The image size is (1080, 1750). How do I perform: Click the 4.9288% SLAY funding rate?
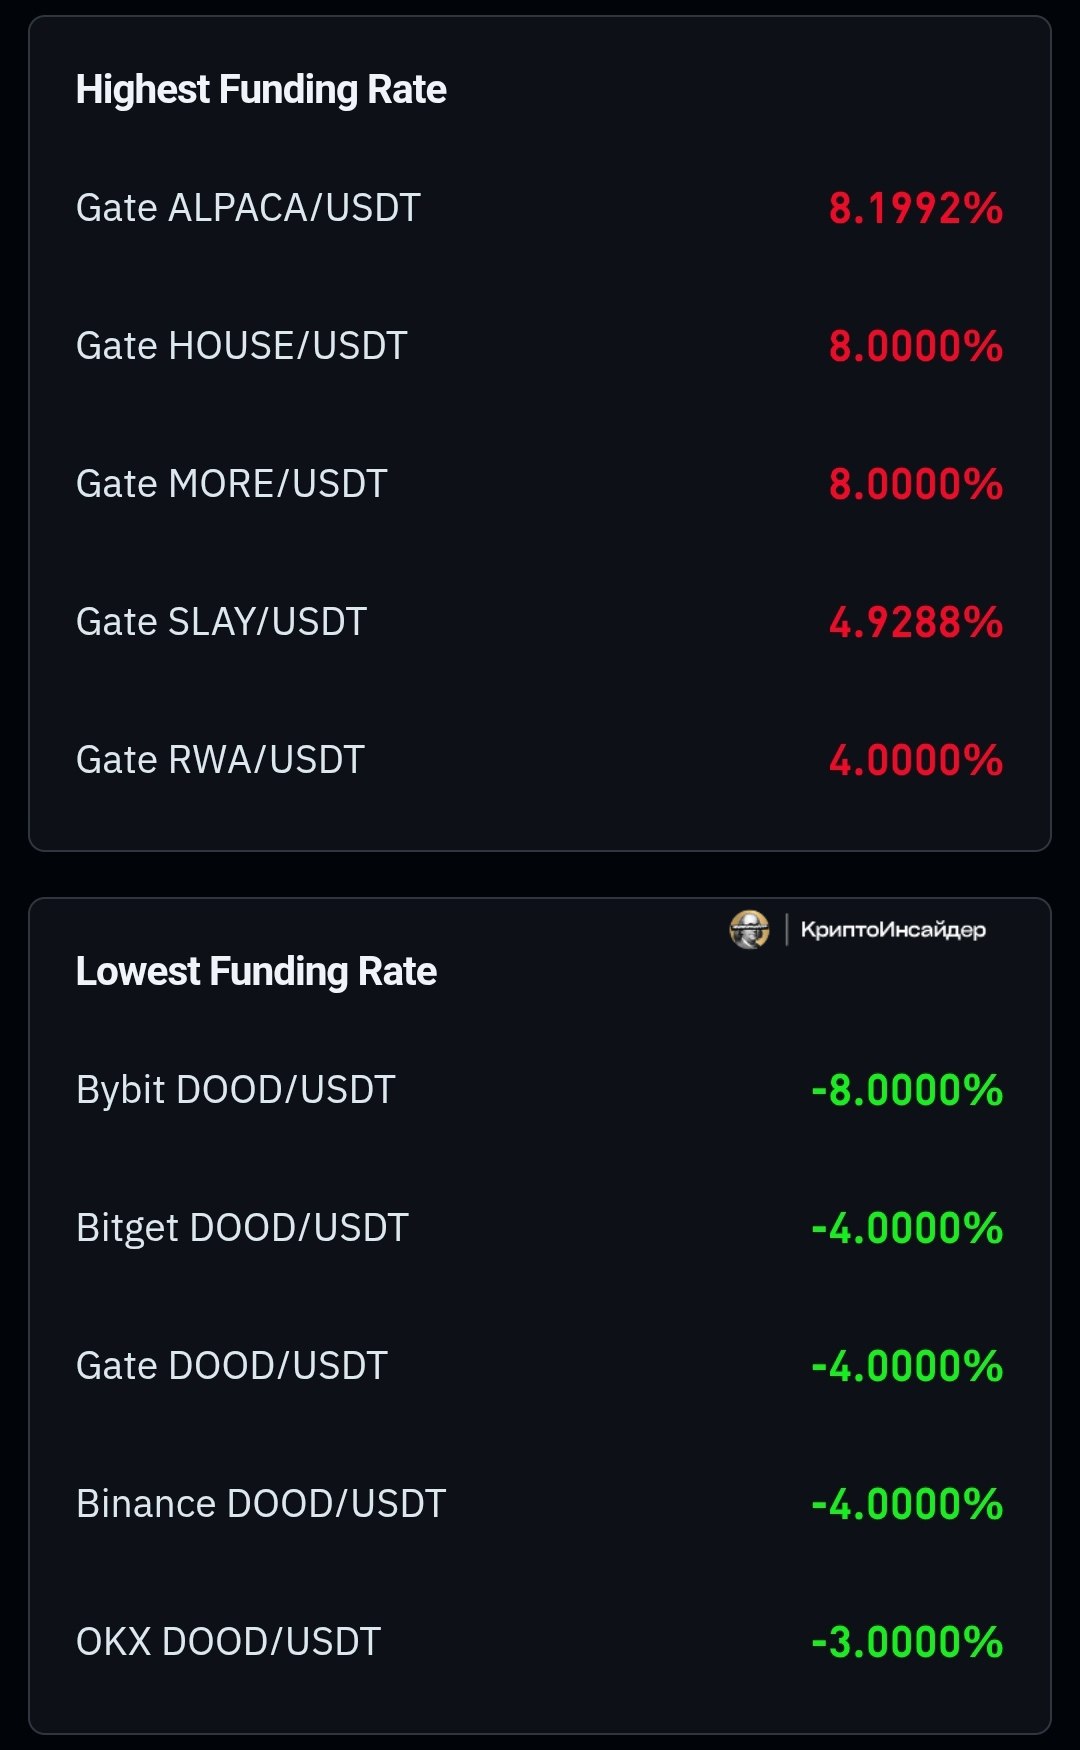[915, 623]
